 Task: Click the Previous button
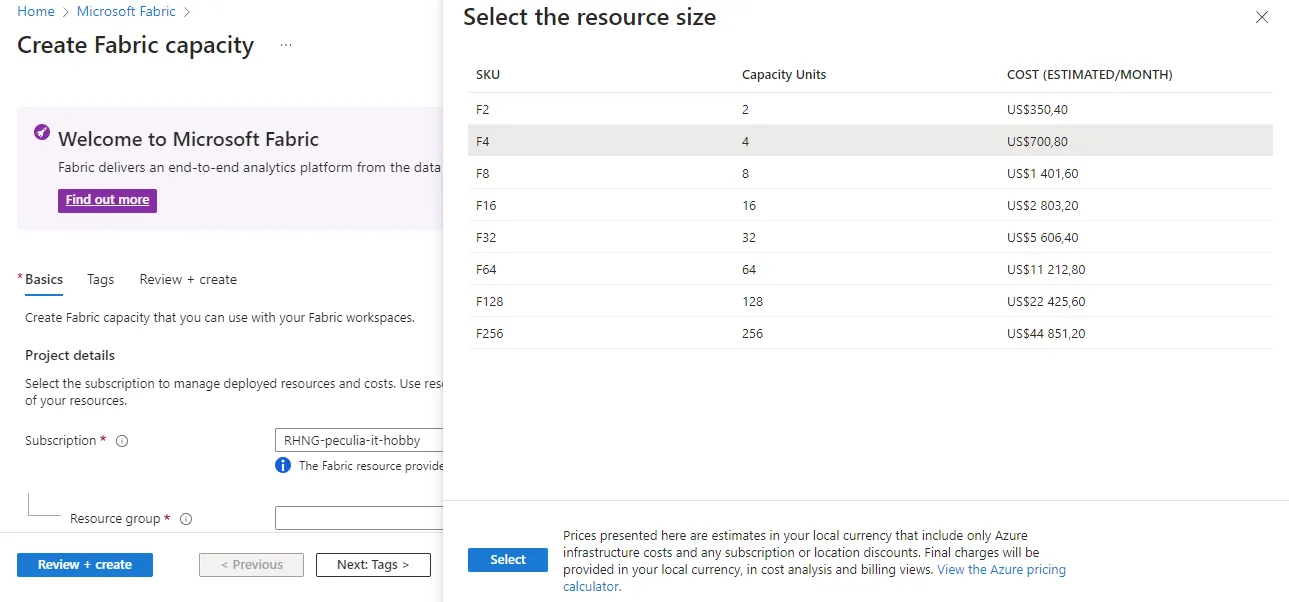point(251,565)
